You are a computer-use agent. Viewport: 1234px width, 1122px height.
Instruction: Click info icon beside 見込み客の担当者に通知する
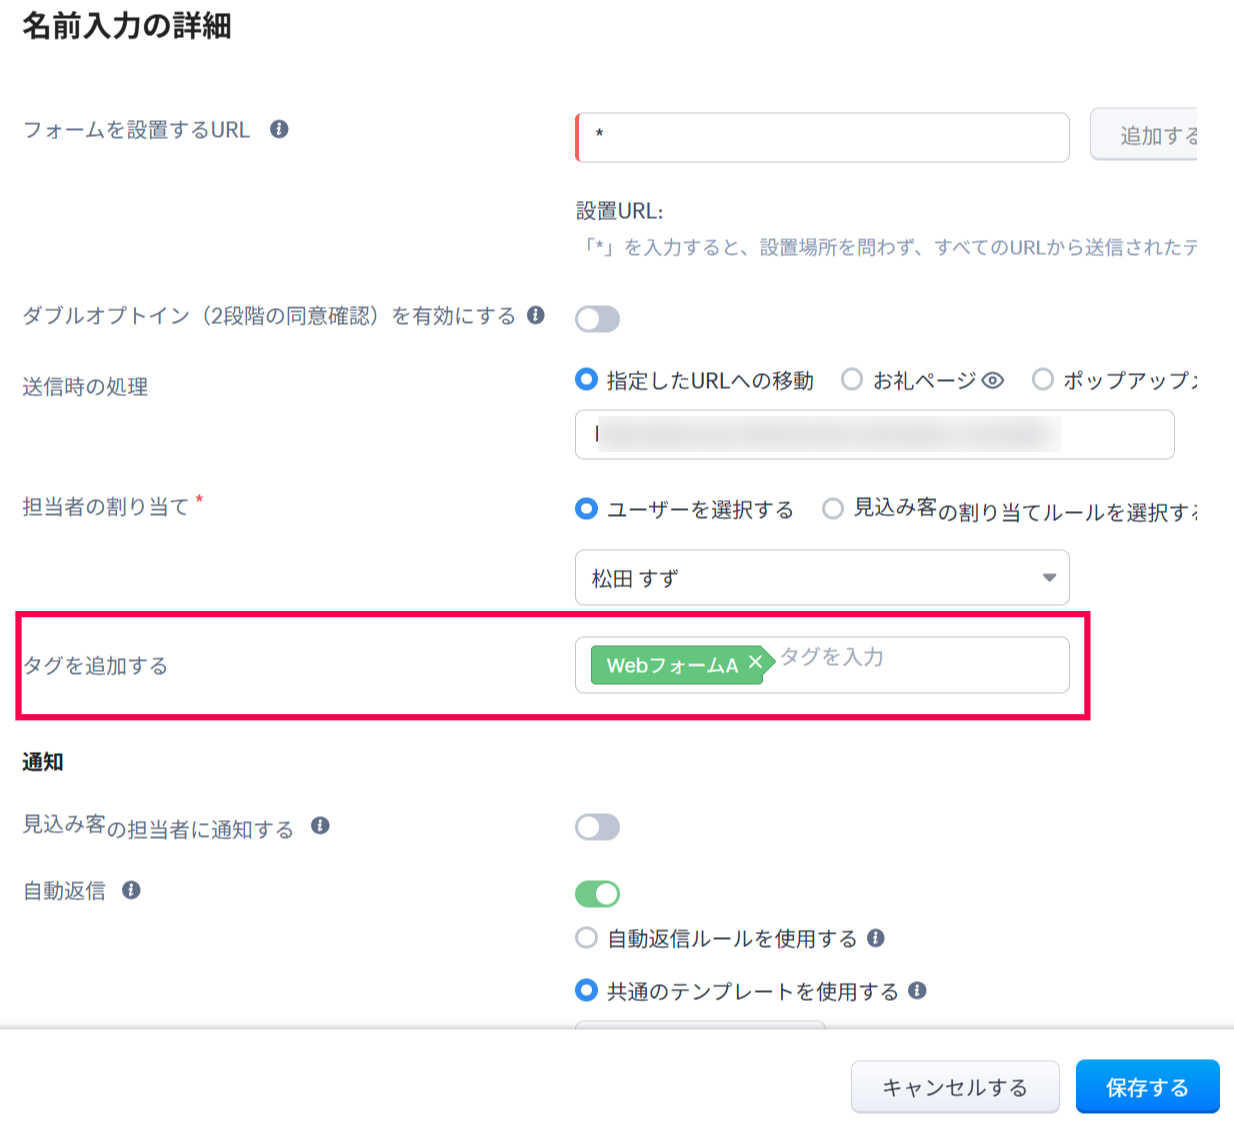point(320,826)
